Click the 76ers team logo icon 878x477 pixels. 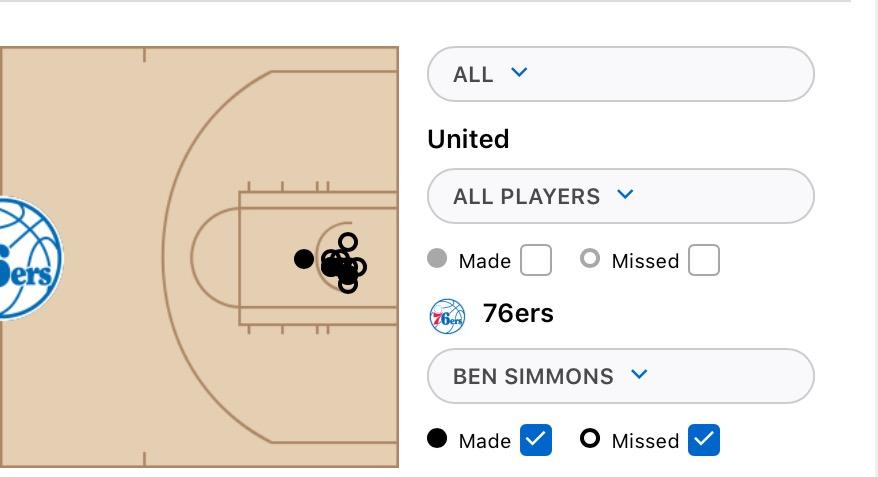(447, 317)
